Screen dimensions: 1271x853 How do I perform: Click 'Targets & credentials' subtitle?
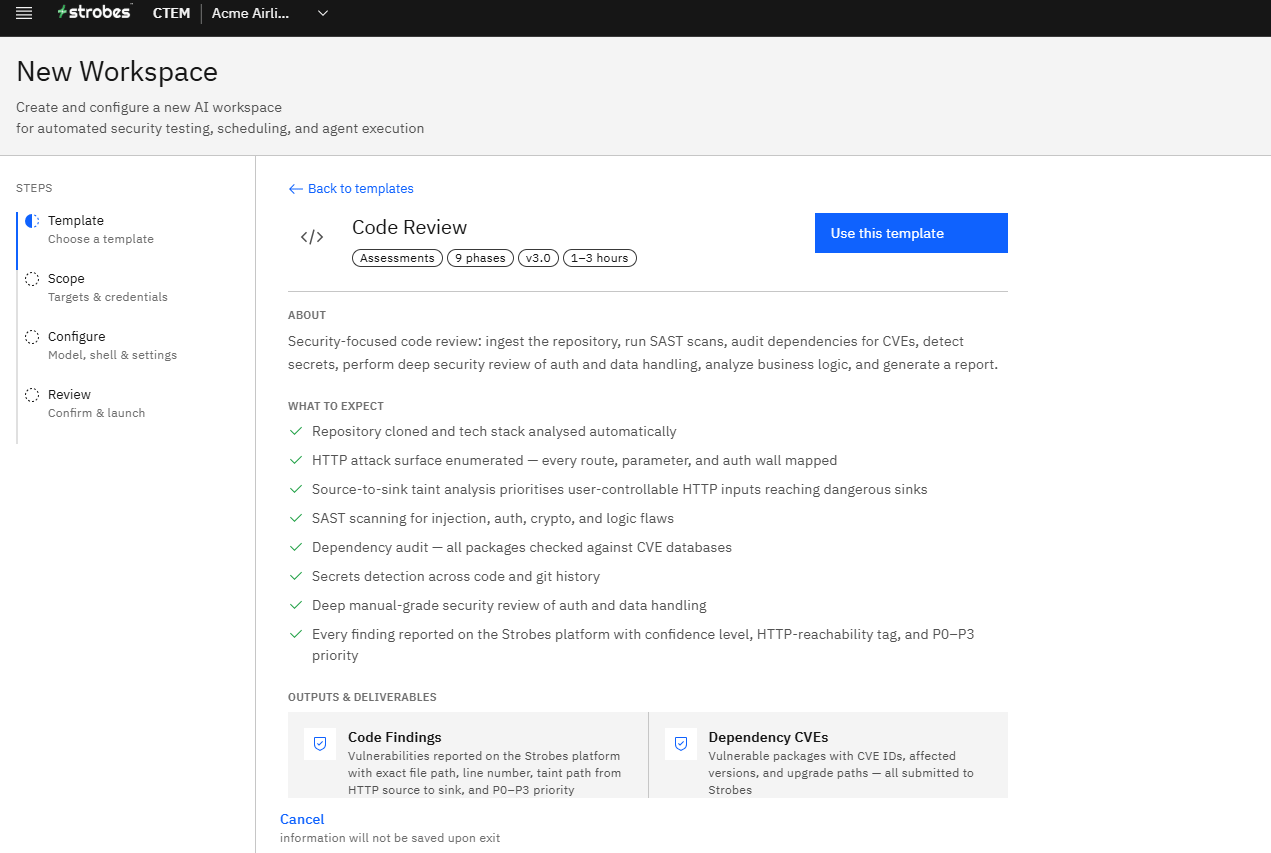pyautogui.click(x=108, y=297)
